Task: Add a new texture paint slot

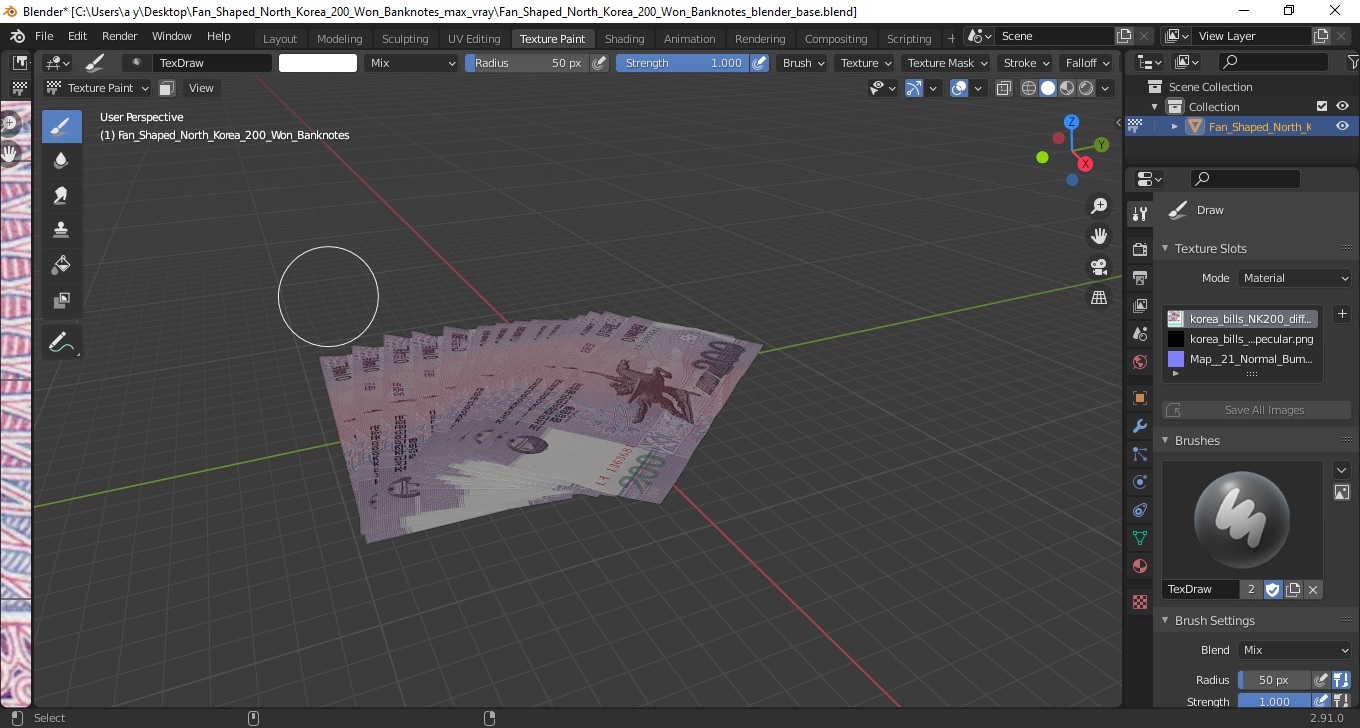Action: [1342, 314]
